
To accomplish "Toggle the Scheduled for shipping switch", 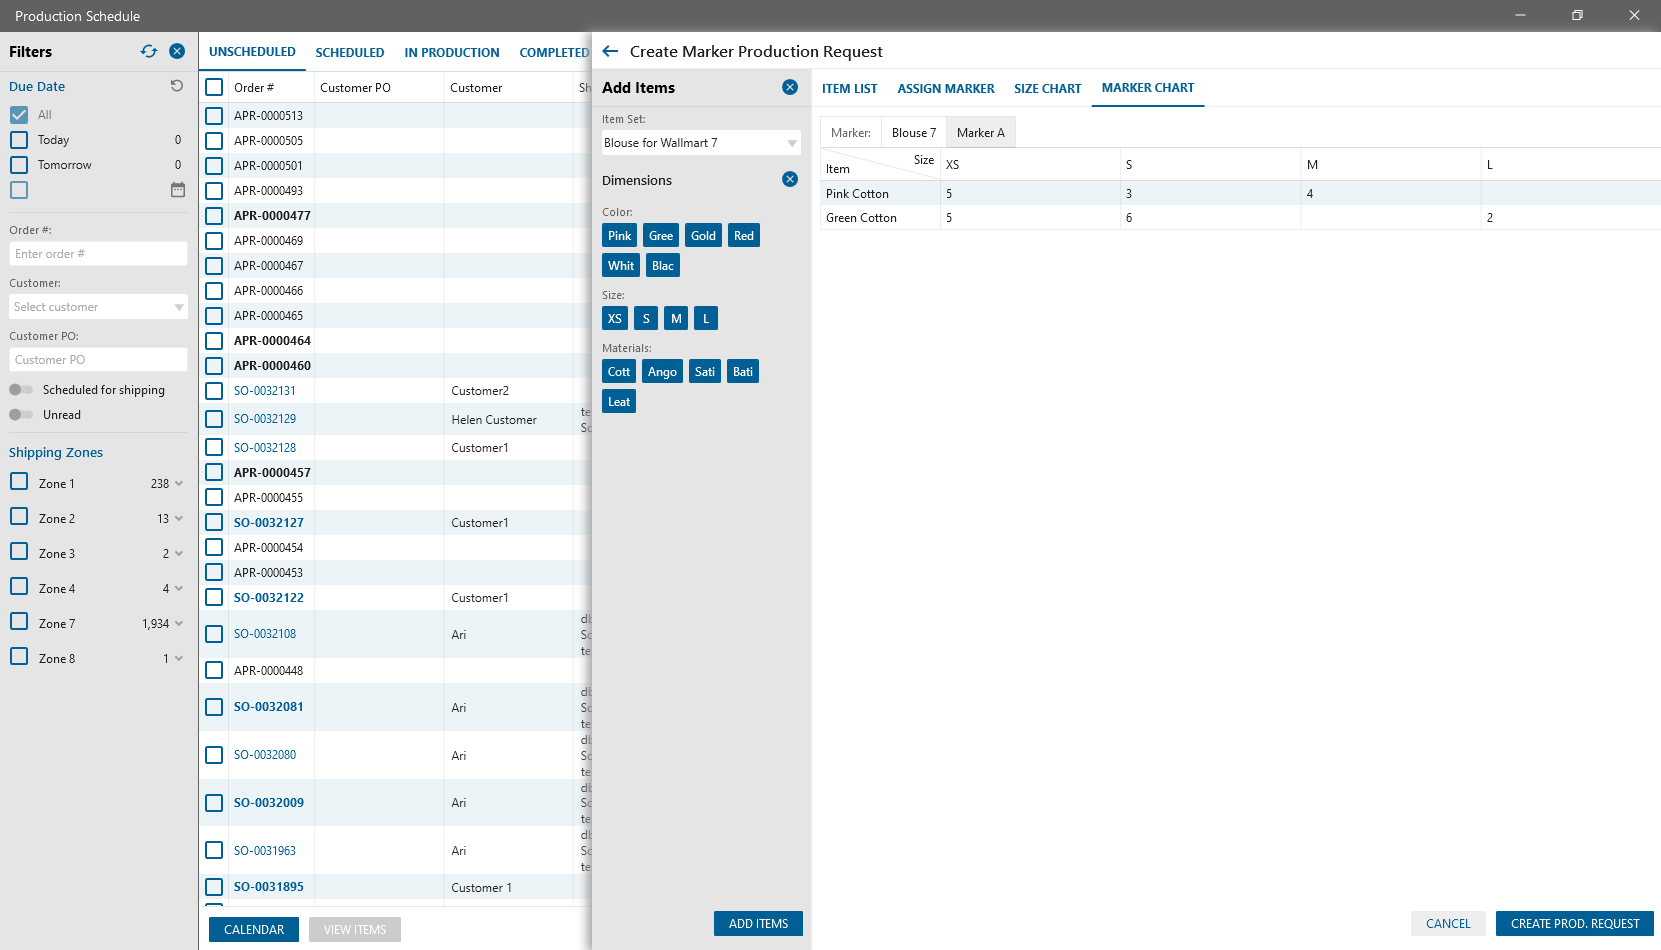I will tap(21, 390).
